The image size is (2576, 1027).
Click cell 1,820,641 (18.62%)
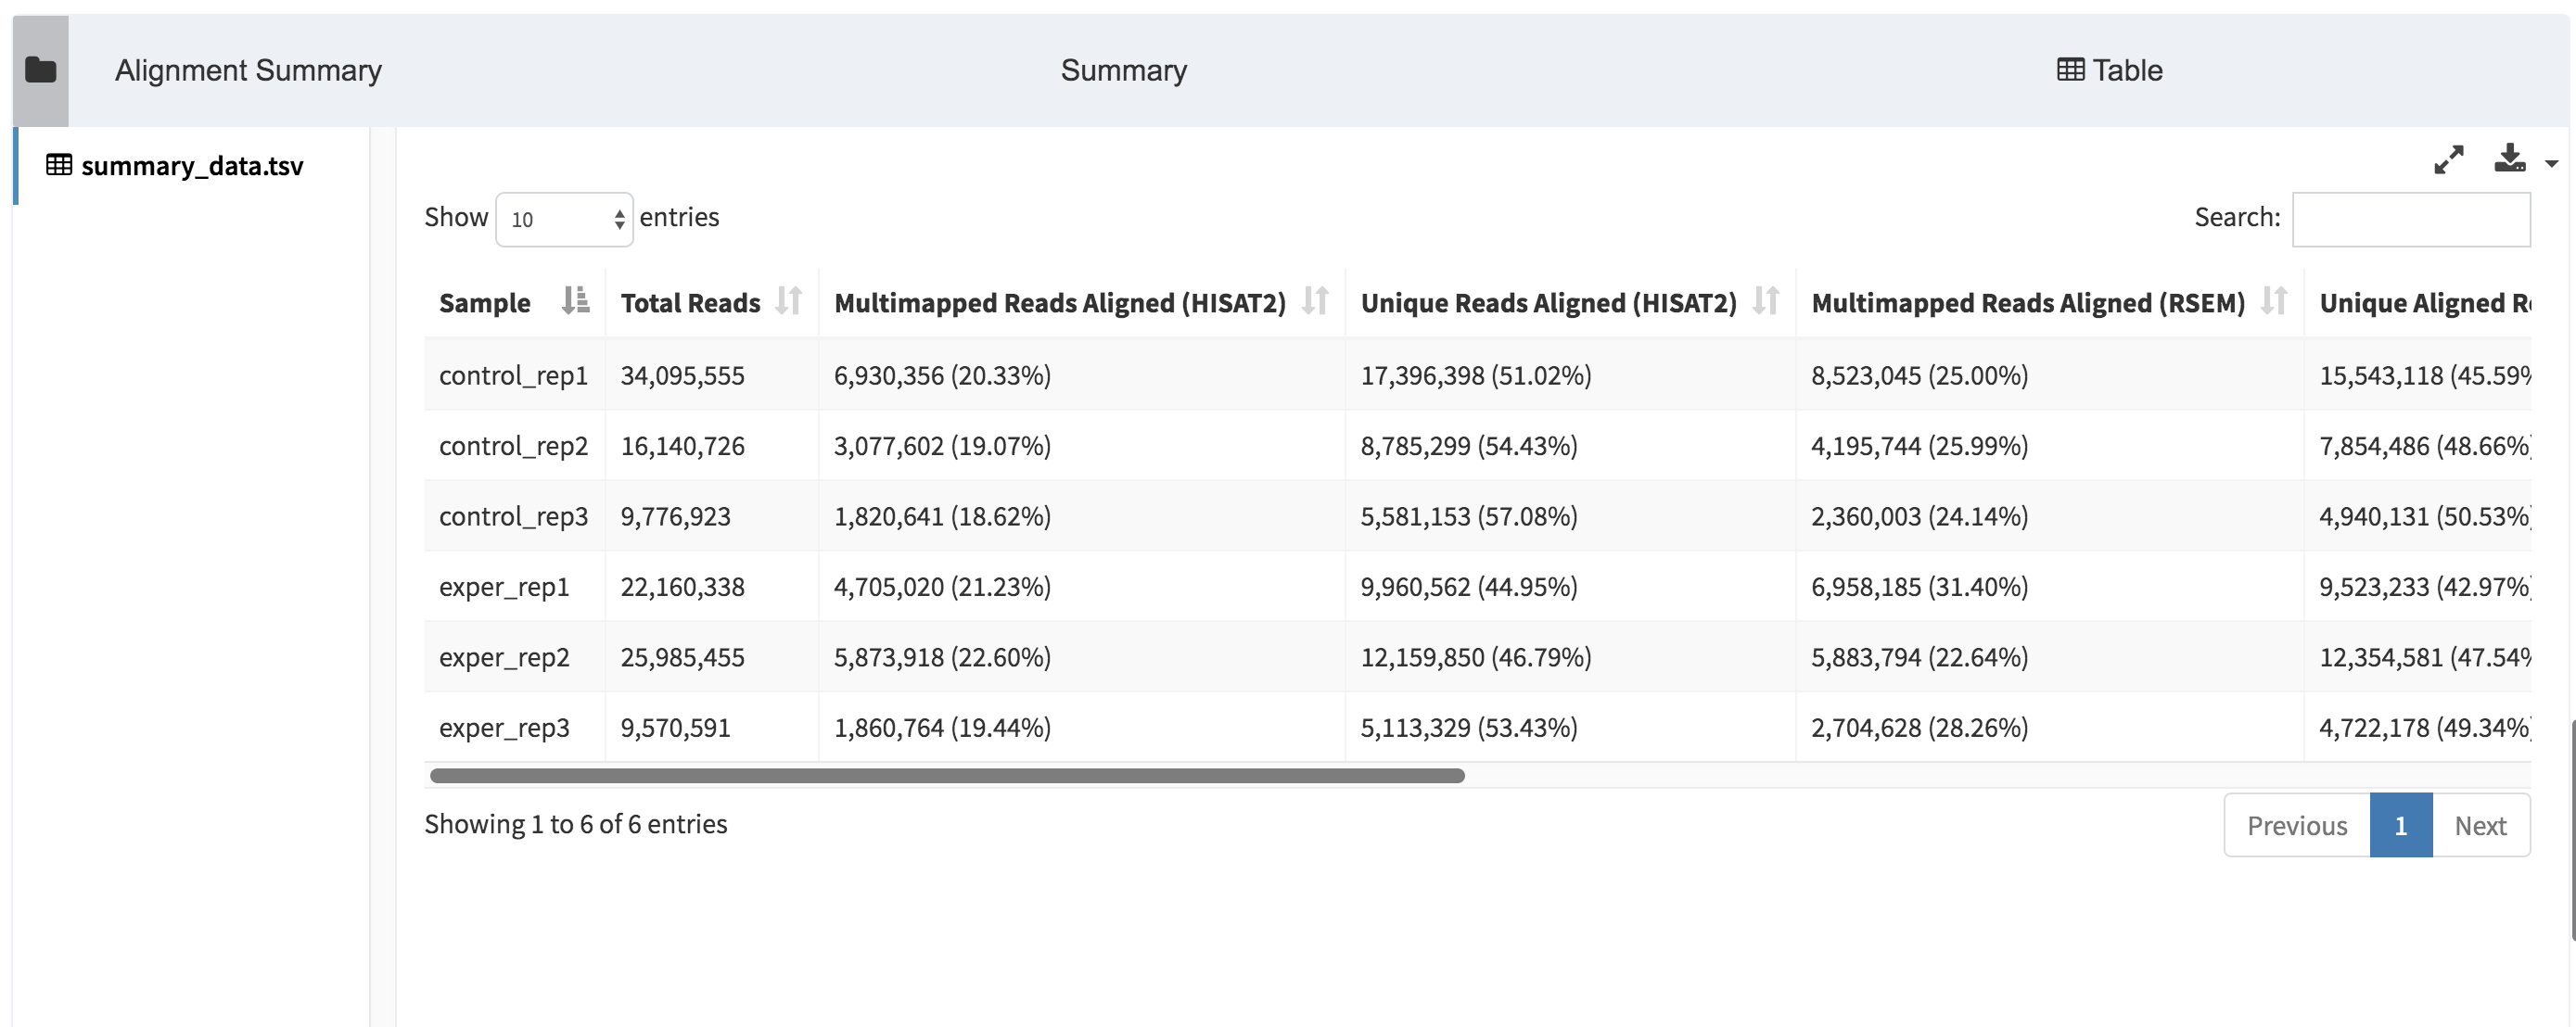[x=942, y=516]
